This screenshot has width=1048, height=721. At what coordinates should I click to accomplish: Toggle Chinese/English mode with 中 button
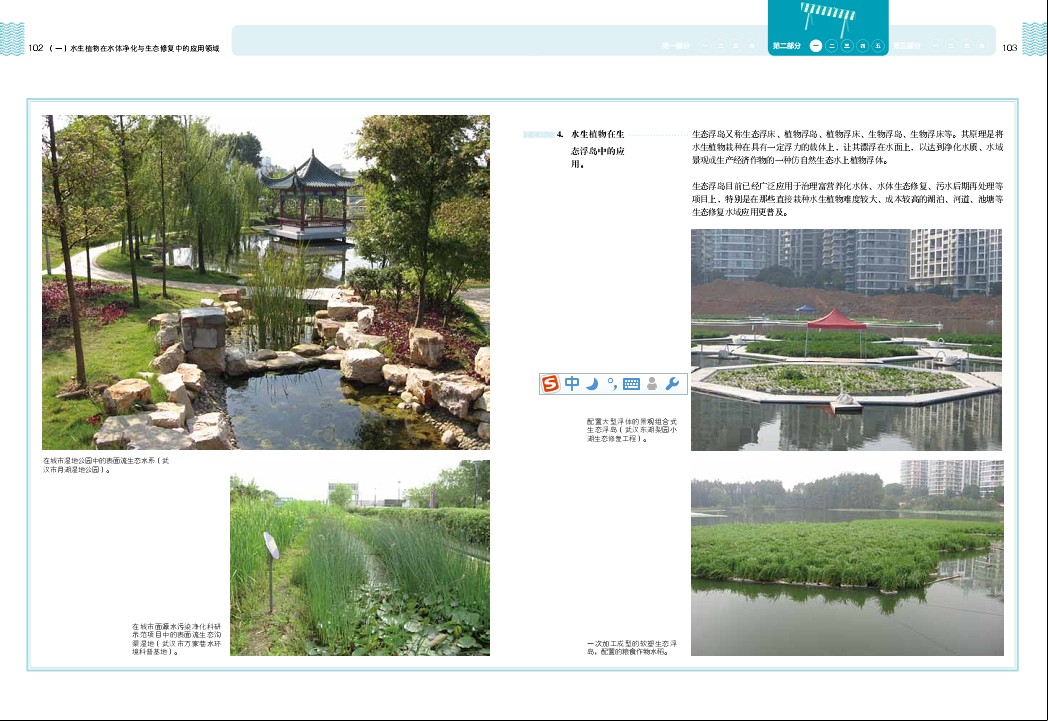tap(572, 383)
